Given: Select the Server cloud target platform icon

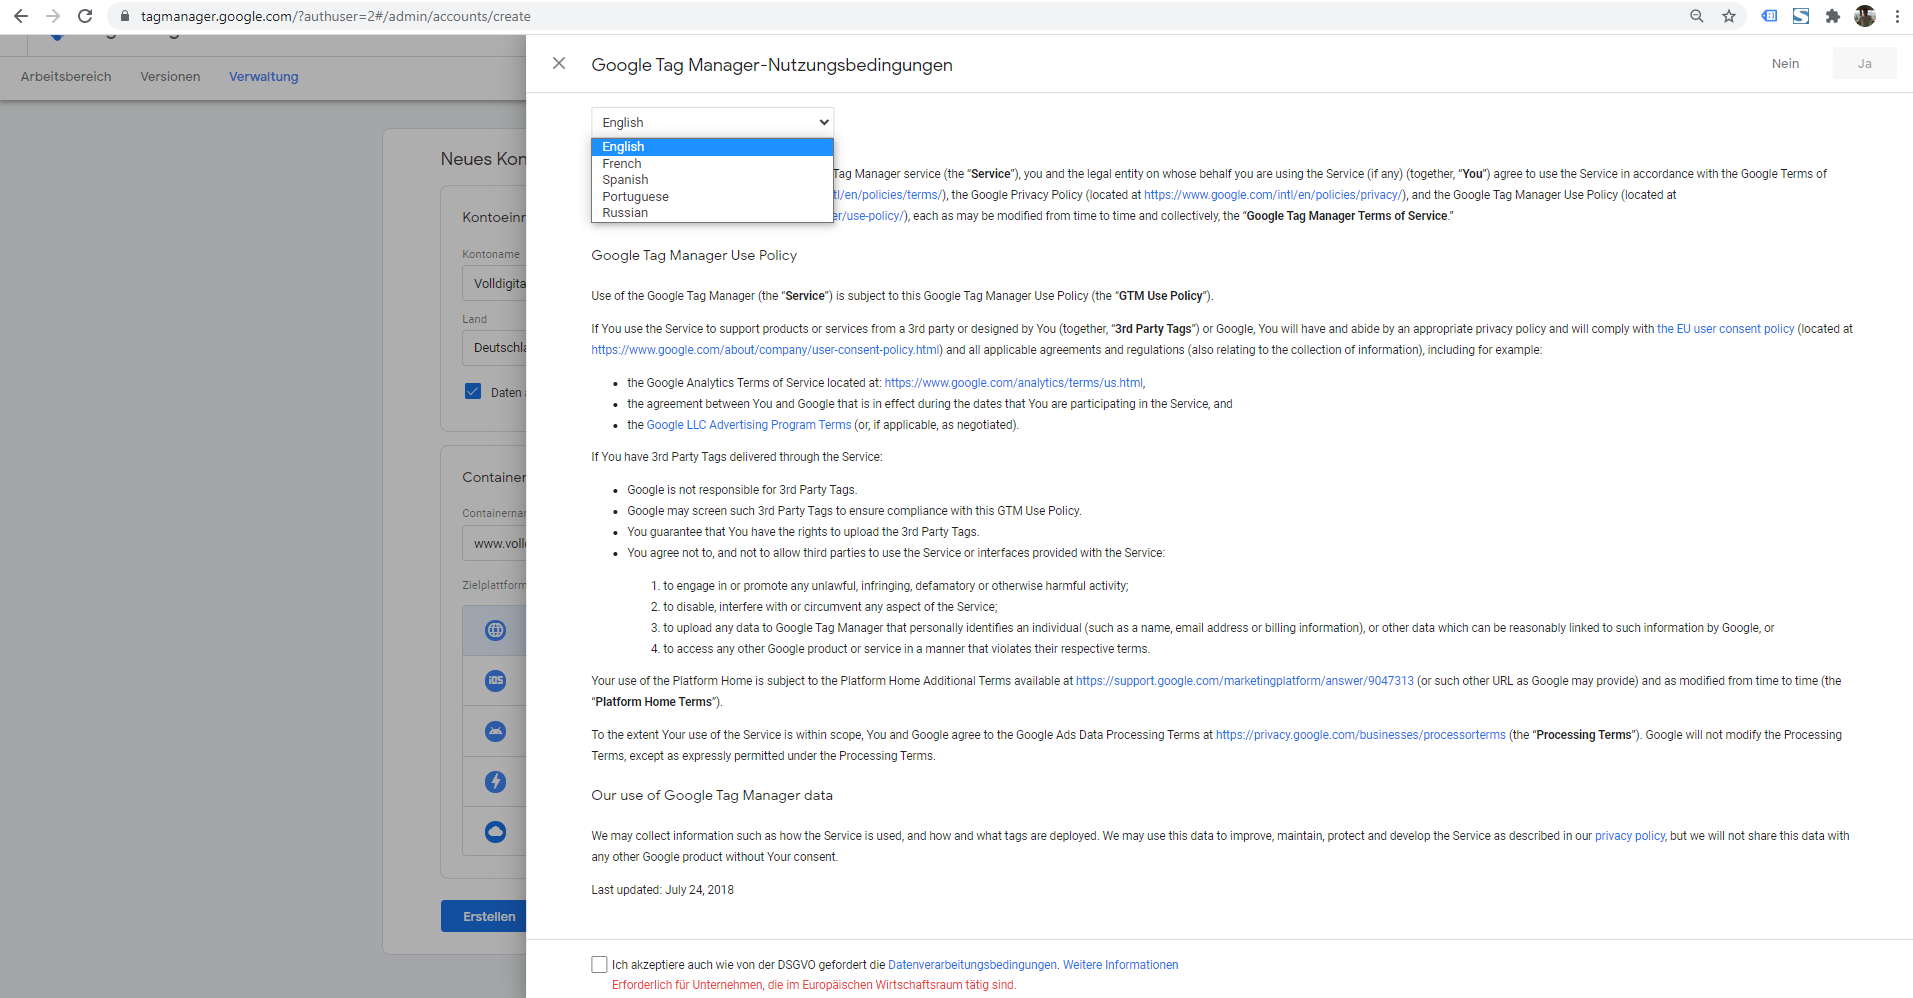Looking at the screenshot, I should 495,831.
